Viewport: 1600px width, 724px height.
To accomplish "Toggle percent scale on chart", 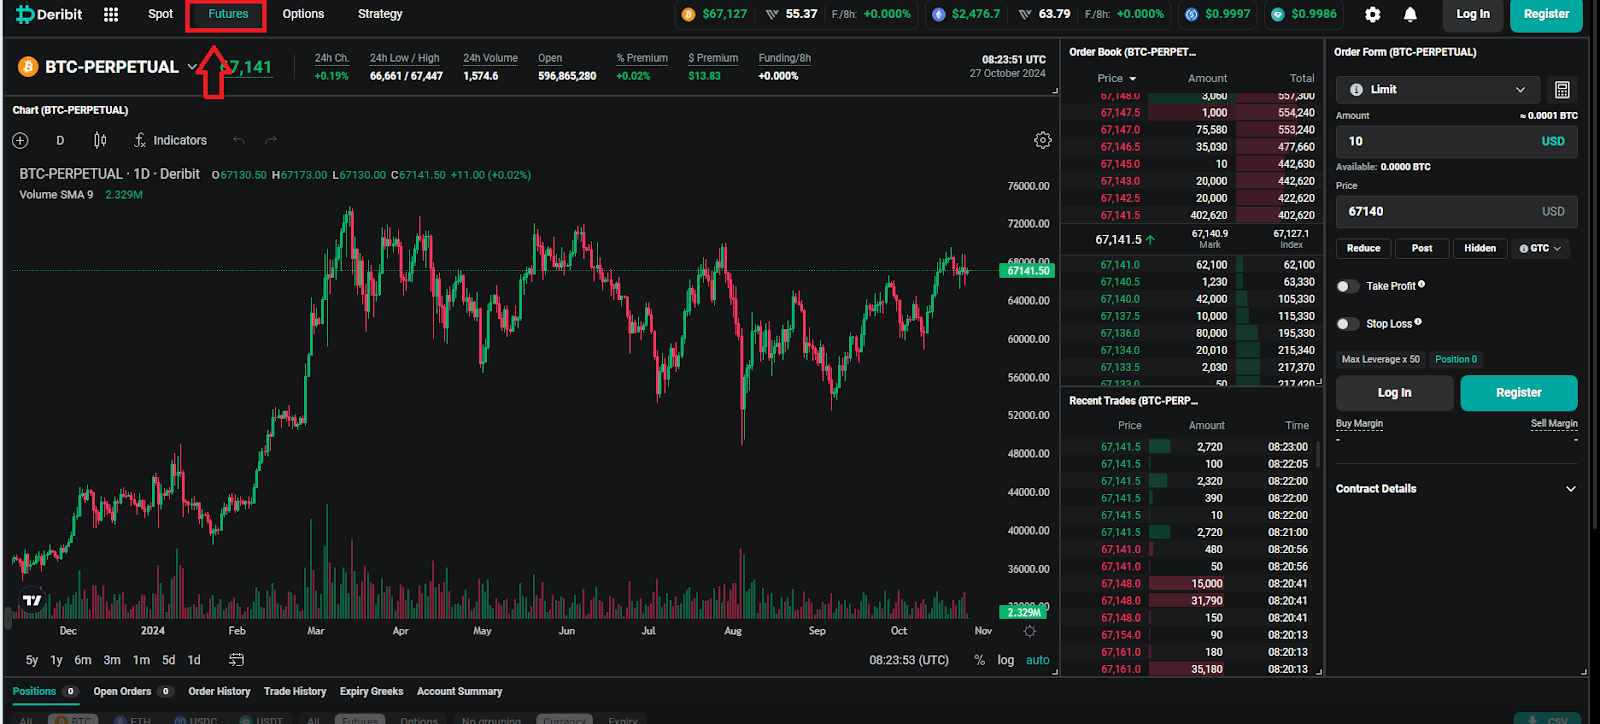I will coord(980,660).
